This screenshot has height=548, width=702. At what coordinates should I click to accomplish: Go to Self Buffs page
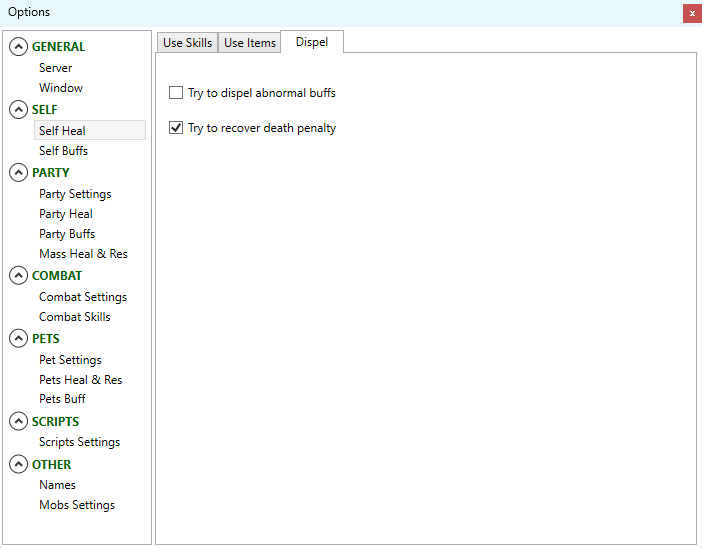63,151
